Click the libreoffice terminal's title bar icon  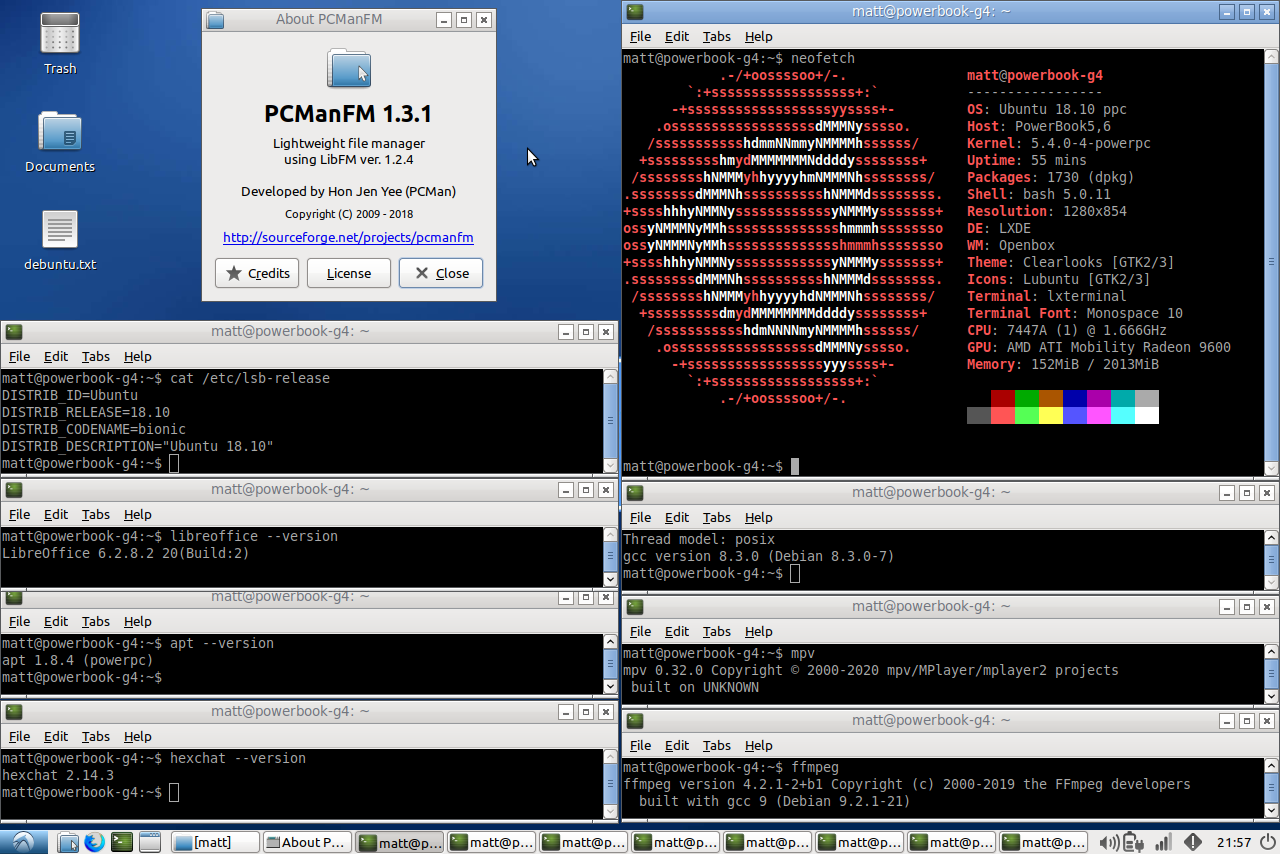[x=13, y=489]
